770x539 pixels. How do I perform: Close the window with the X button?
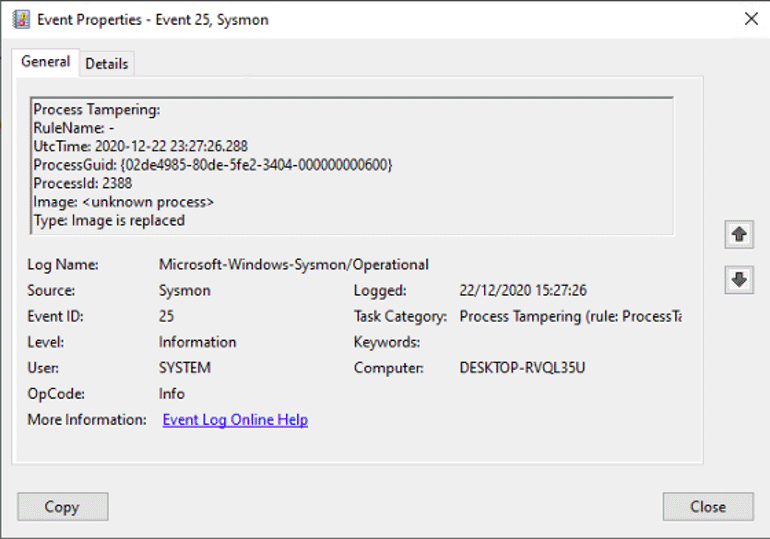tap(750, 18)
